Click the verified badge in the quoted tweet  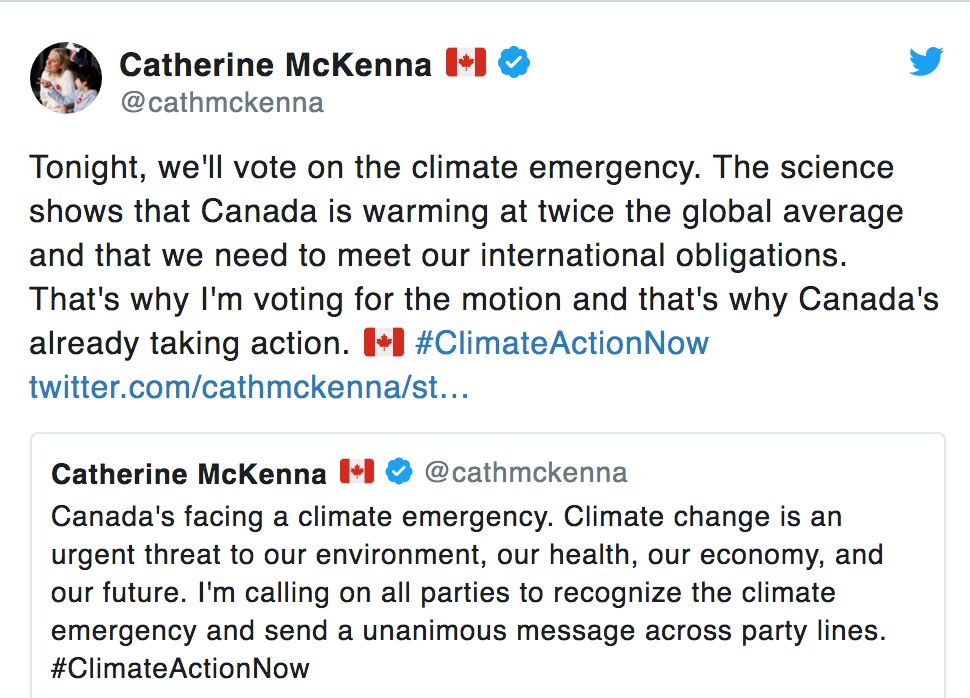point(400,472)
